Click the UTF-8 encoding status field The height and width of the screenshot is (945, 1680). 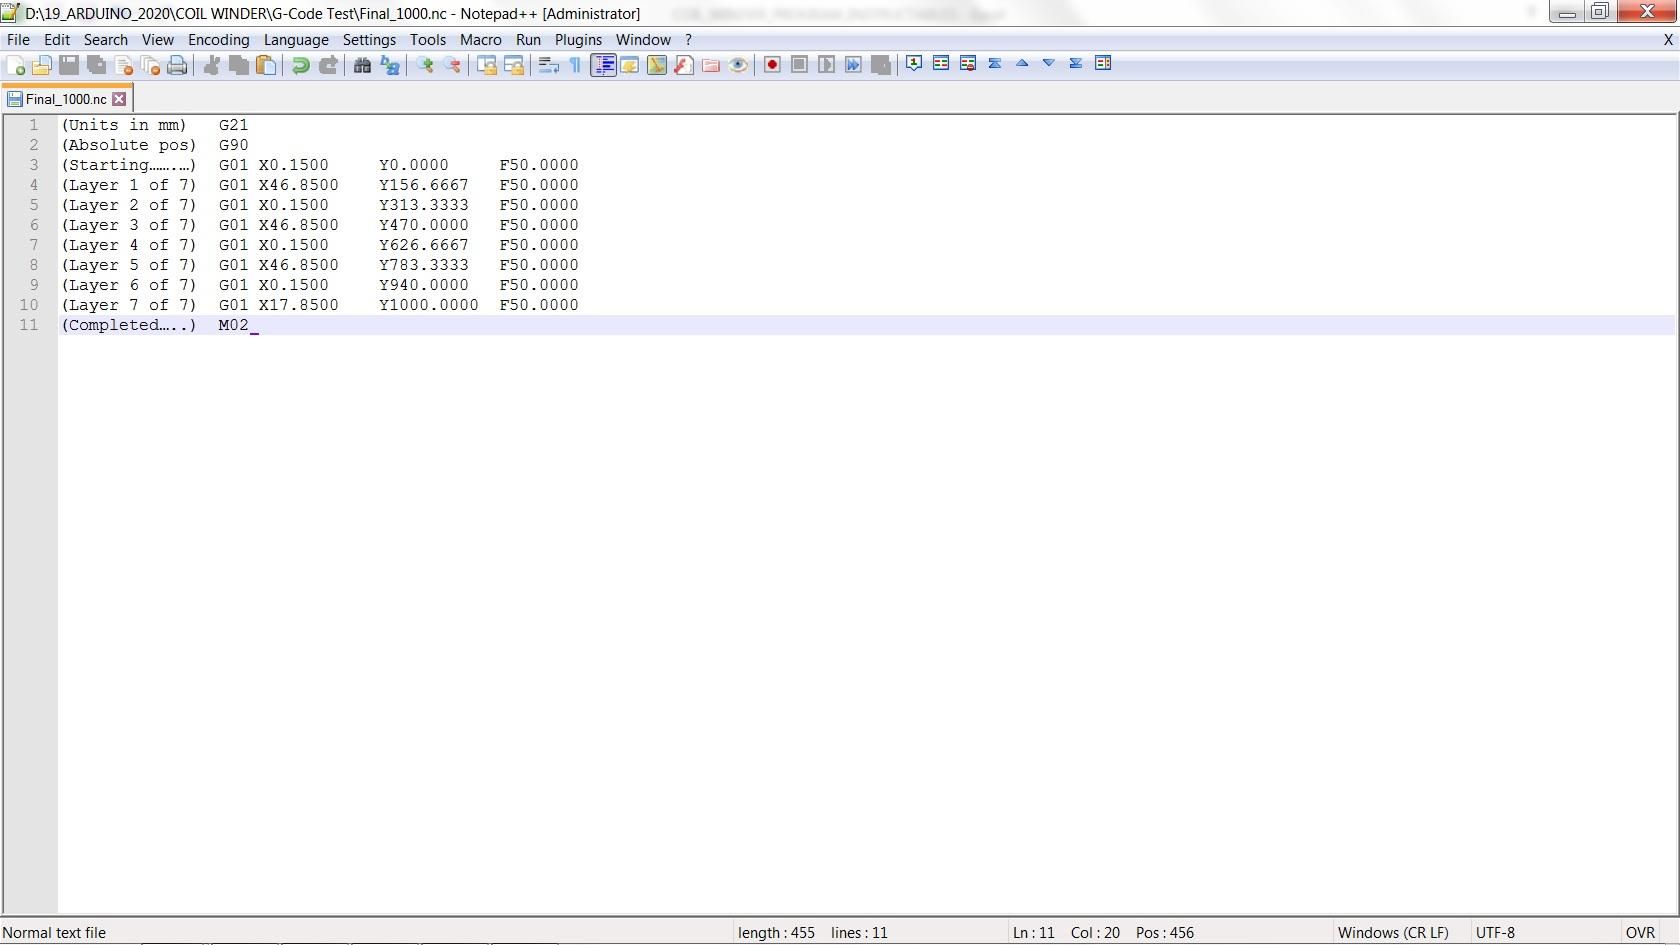click(1495, 933)
